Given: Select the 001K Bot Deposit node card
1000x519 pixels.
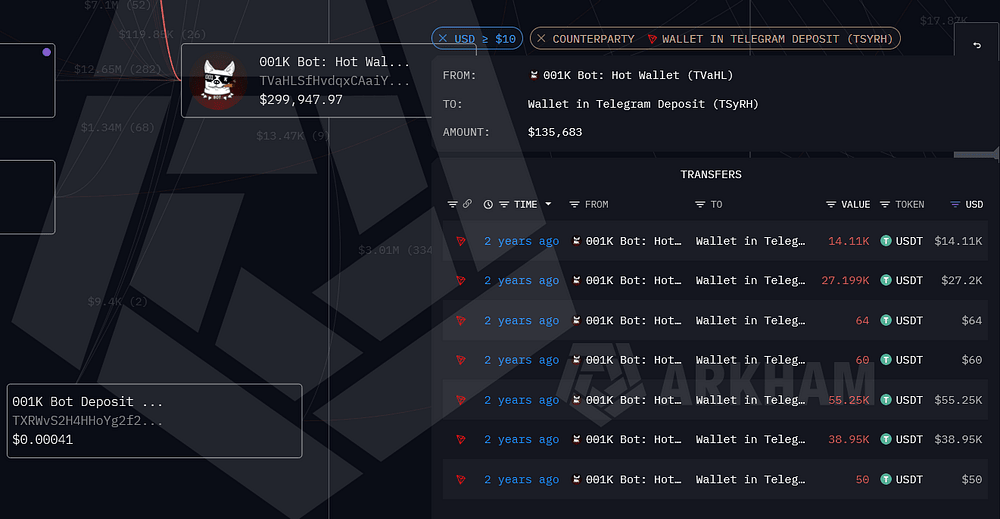Looking at the screenshot, I should (154, 421).
